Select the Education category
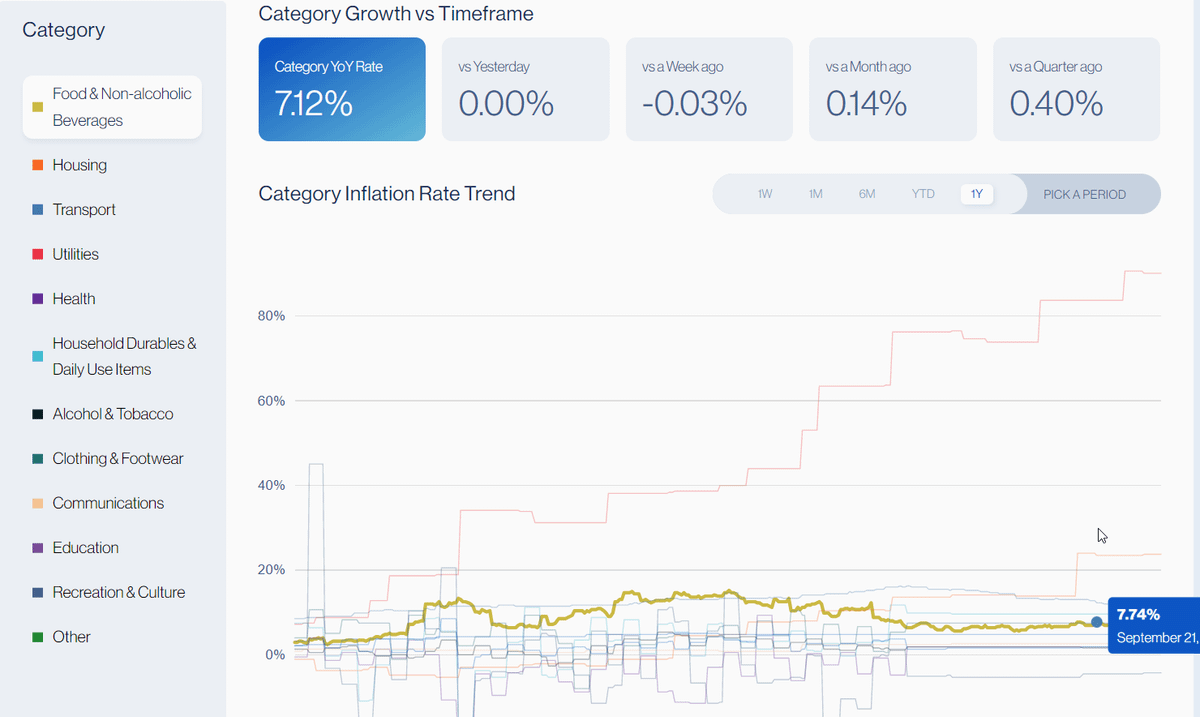The image size is (1200, 717). click(x=86, y=548)
